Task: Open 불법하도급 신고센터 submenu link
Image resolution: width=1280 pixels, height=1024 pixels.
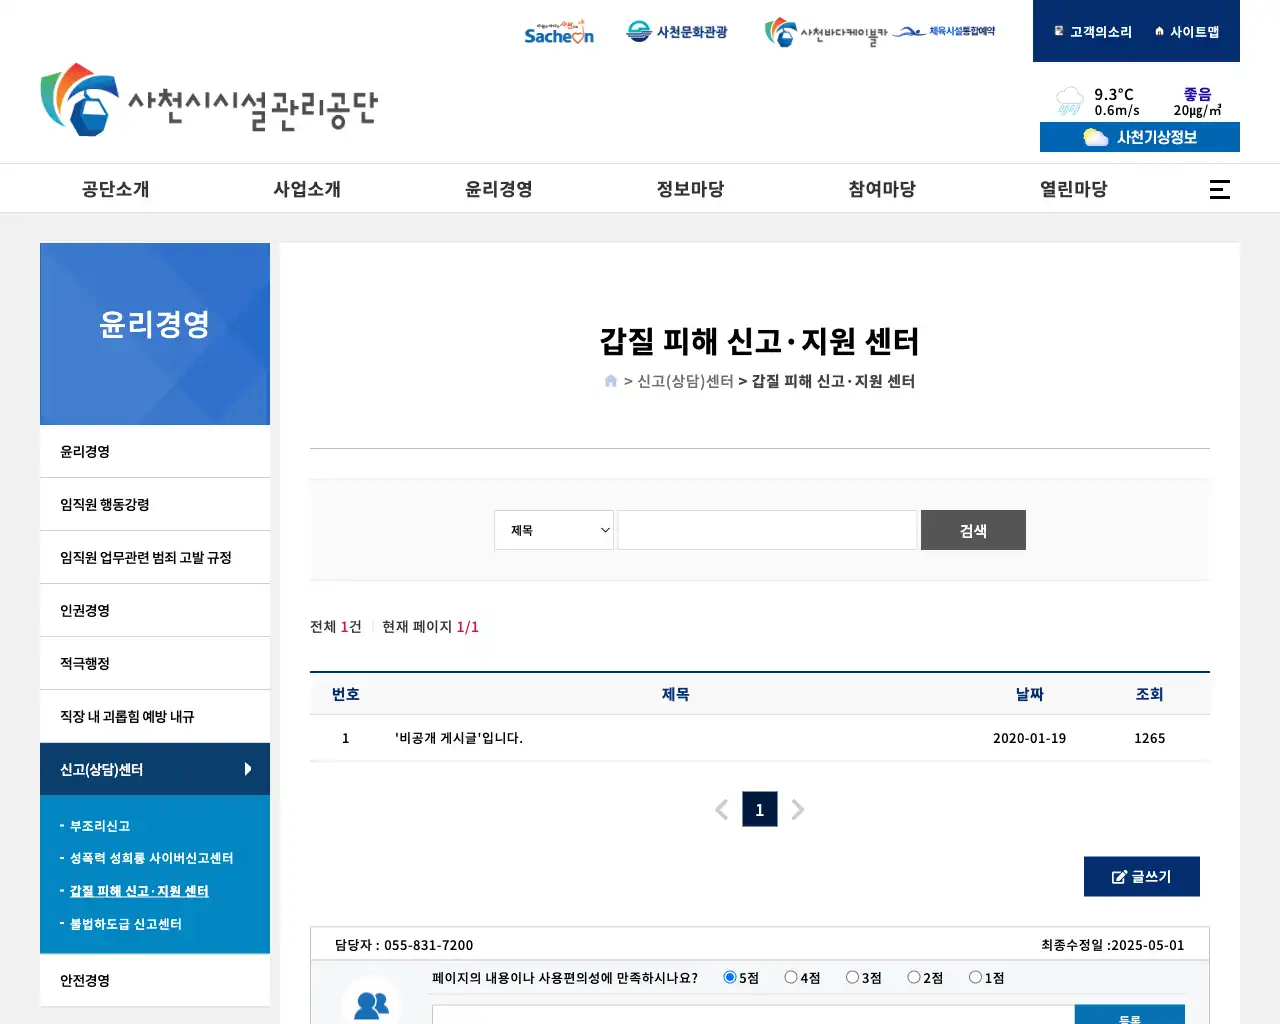Action: (x=126, y=924)
